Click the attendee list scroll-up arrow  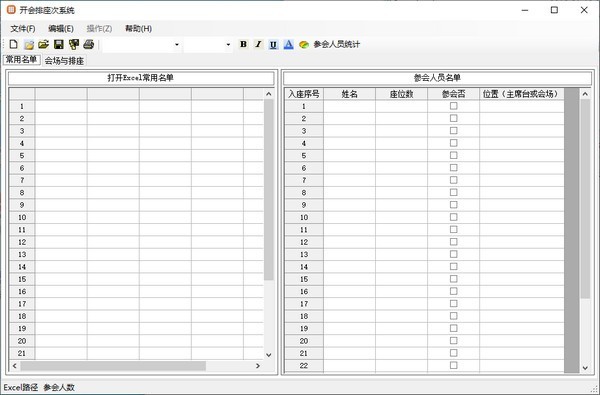tap(585, 94)
